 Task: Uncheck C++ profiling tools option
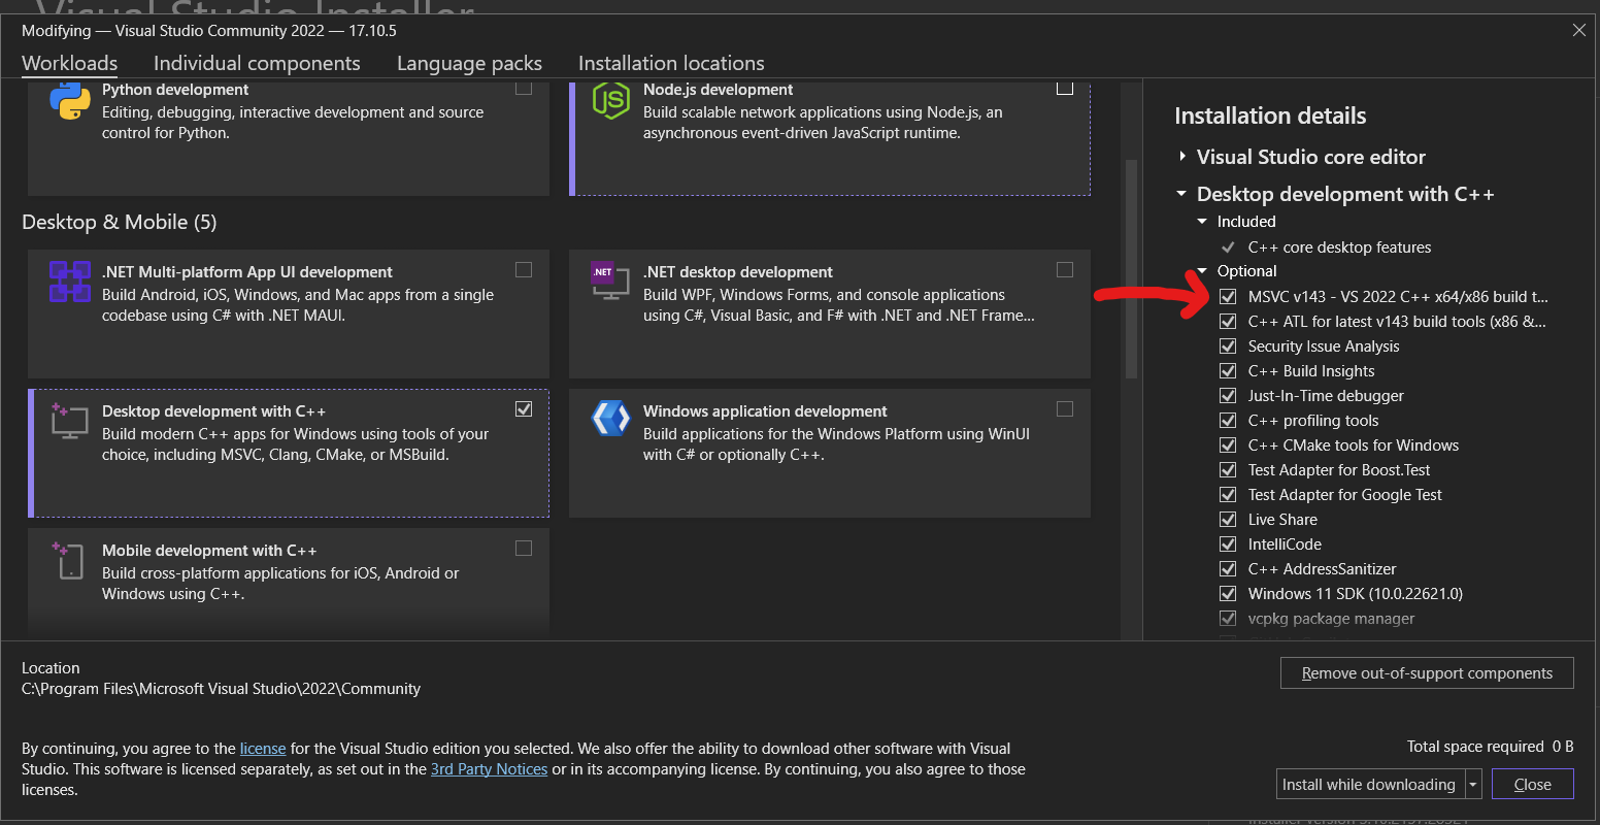point(1228,421)
